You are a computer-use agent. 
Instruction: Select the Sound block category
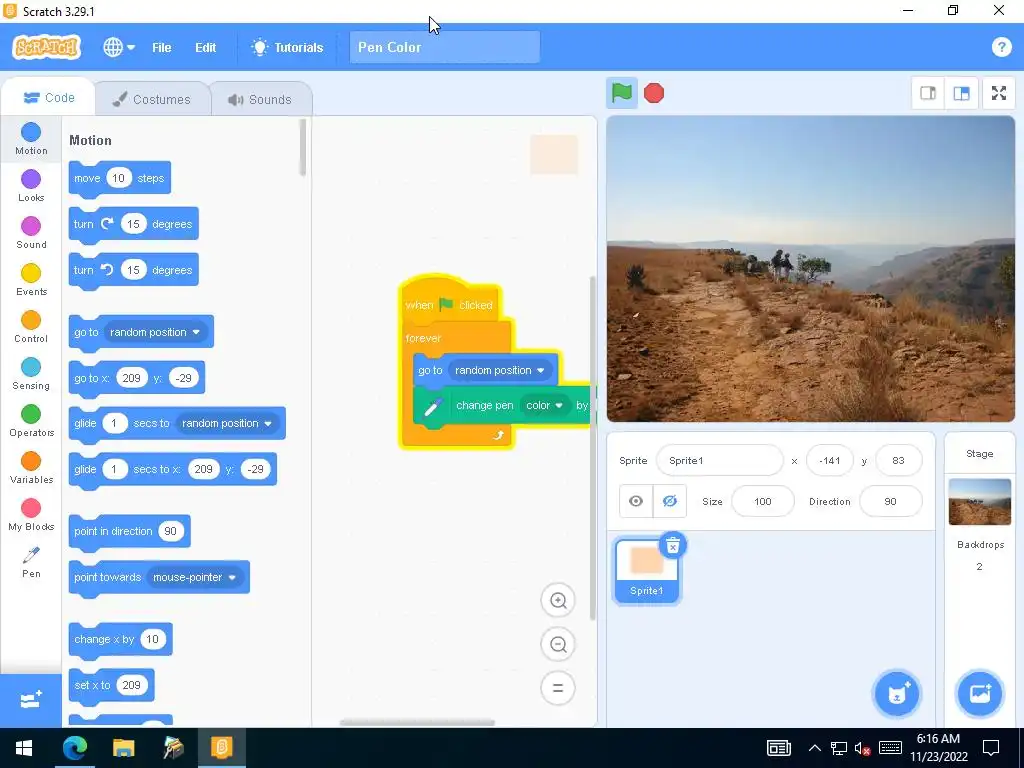tap(31, 232)
